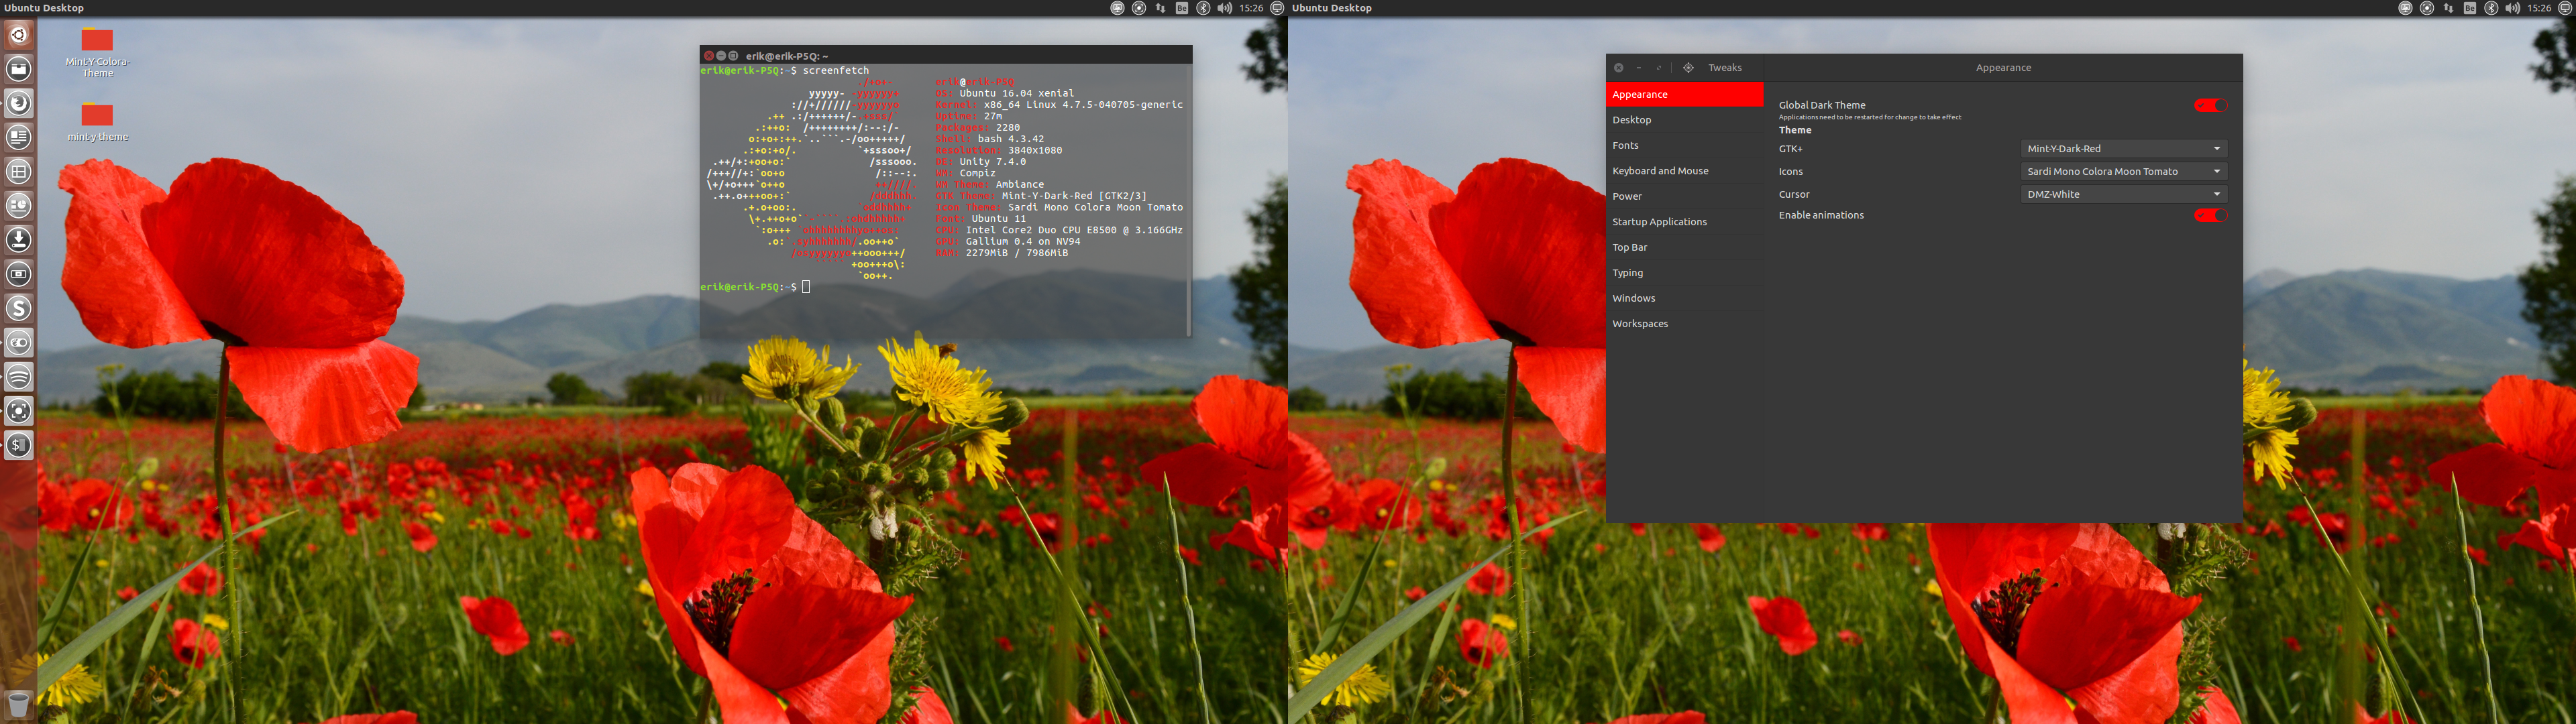Launch Firefox from the launcher

click(18, 103)
